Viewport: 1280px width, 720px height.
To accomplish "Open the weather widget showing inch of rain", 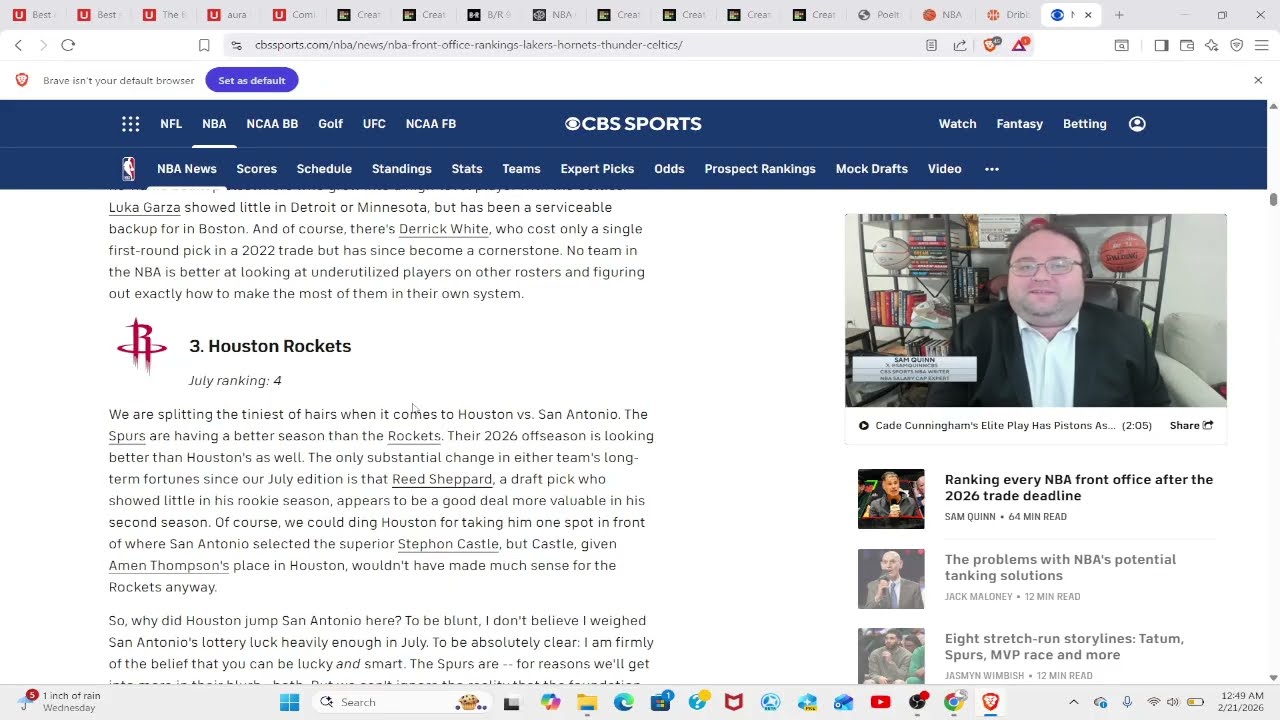I will (x=63, y=702).
